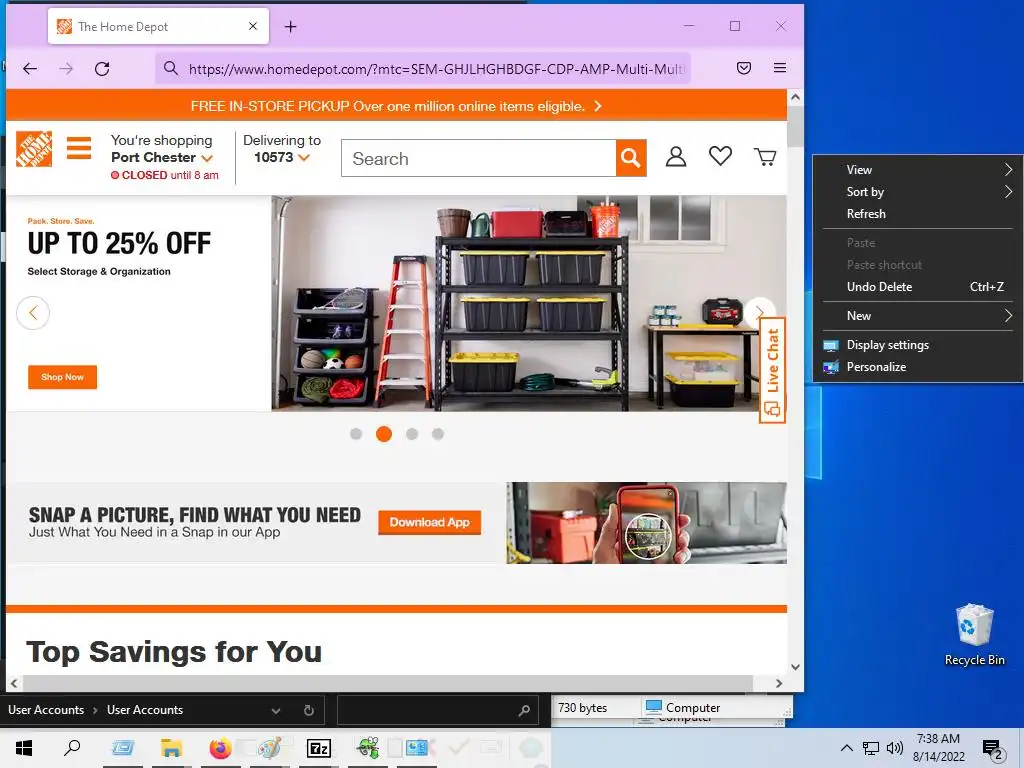Open the Pocket save icon in toolbar

tap(744, 68)
